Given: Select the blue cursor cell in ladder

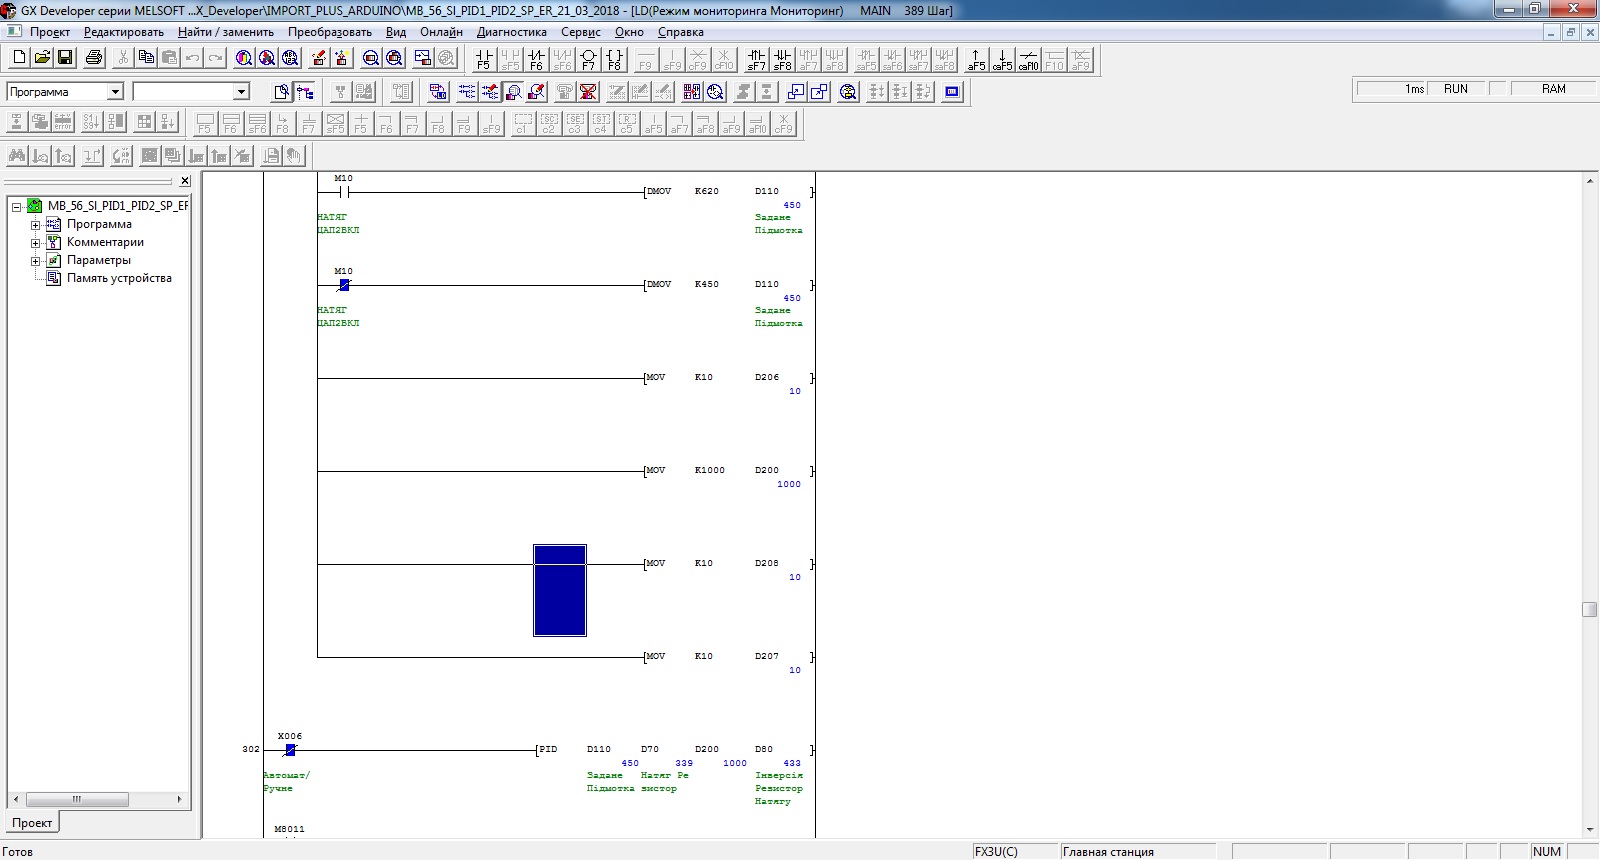Looking at the screenshot, I should coord(560,590).
